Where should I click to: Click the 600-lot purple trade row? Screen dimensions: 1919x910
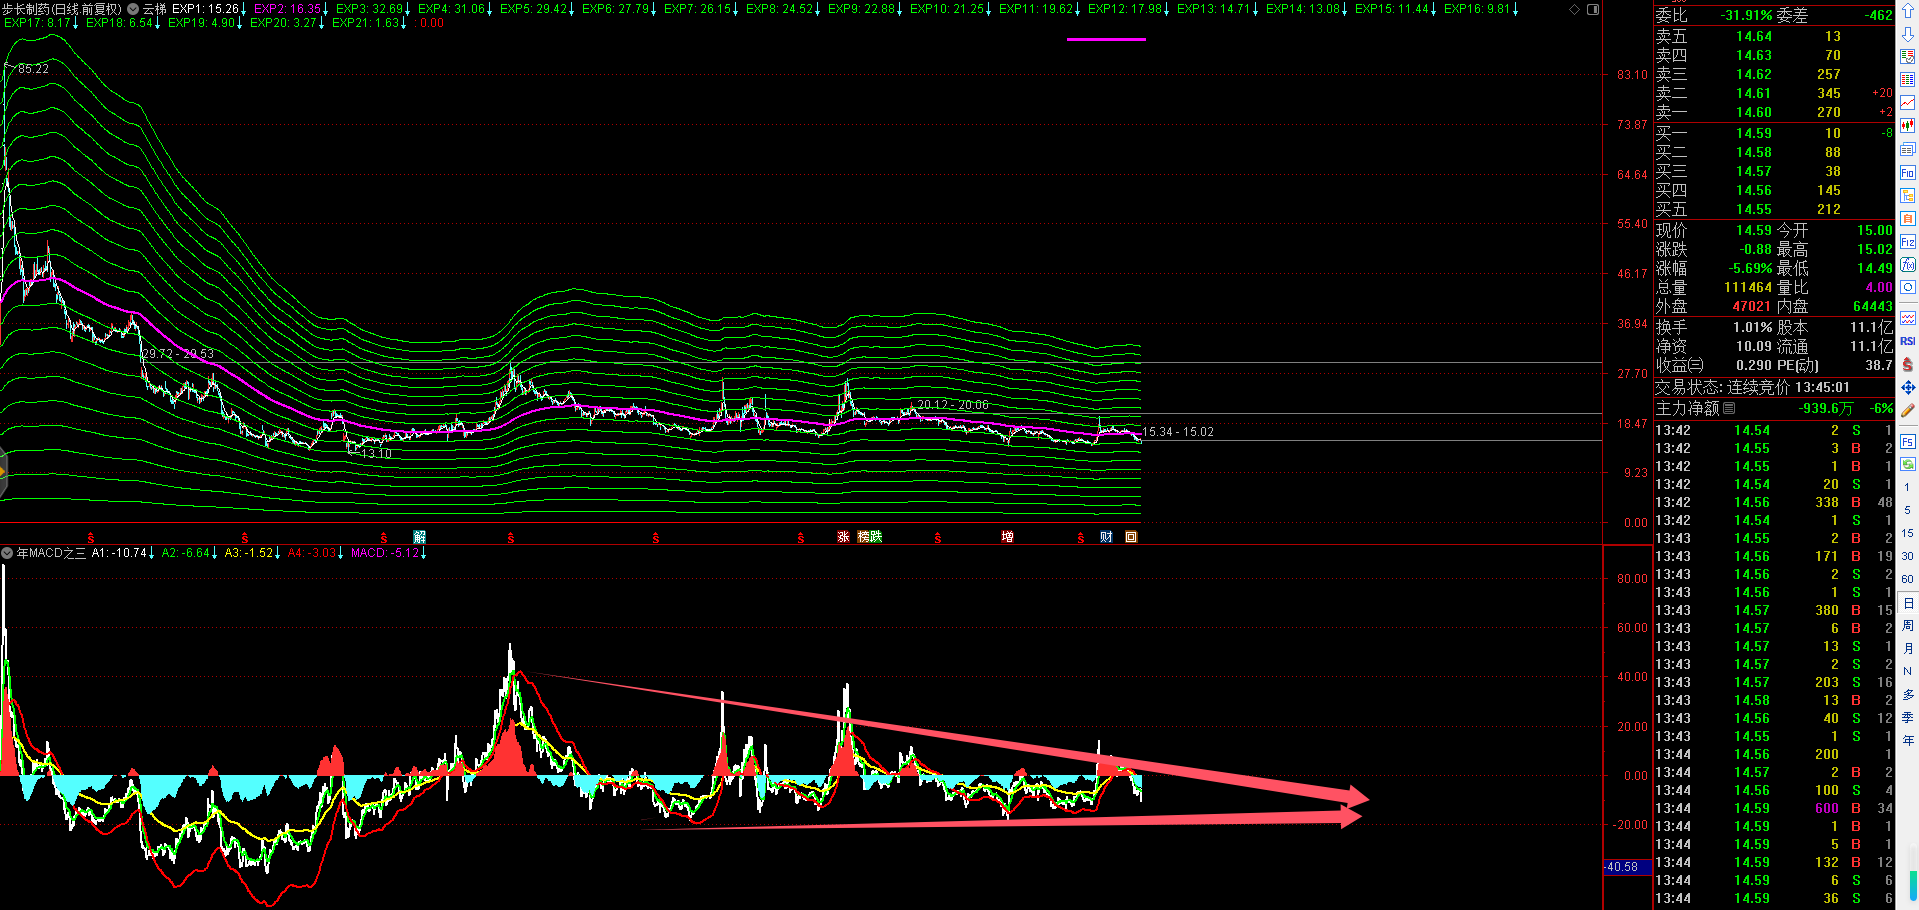[x=1774, y=808]
